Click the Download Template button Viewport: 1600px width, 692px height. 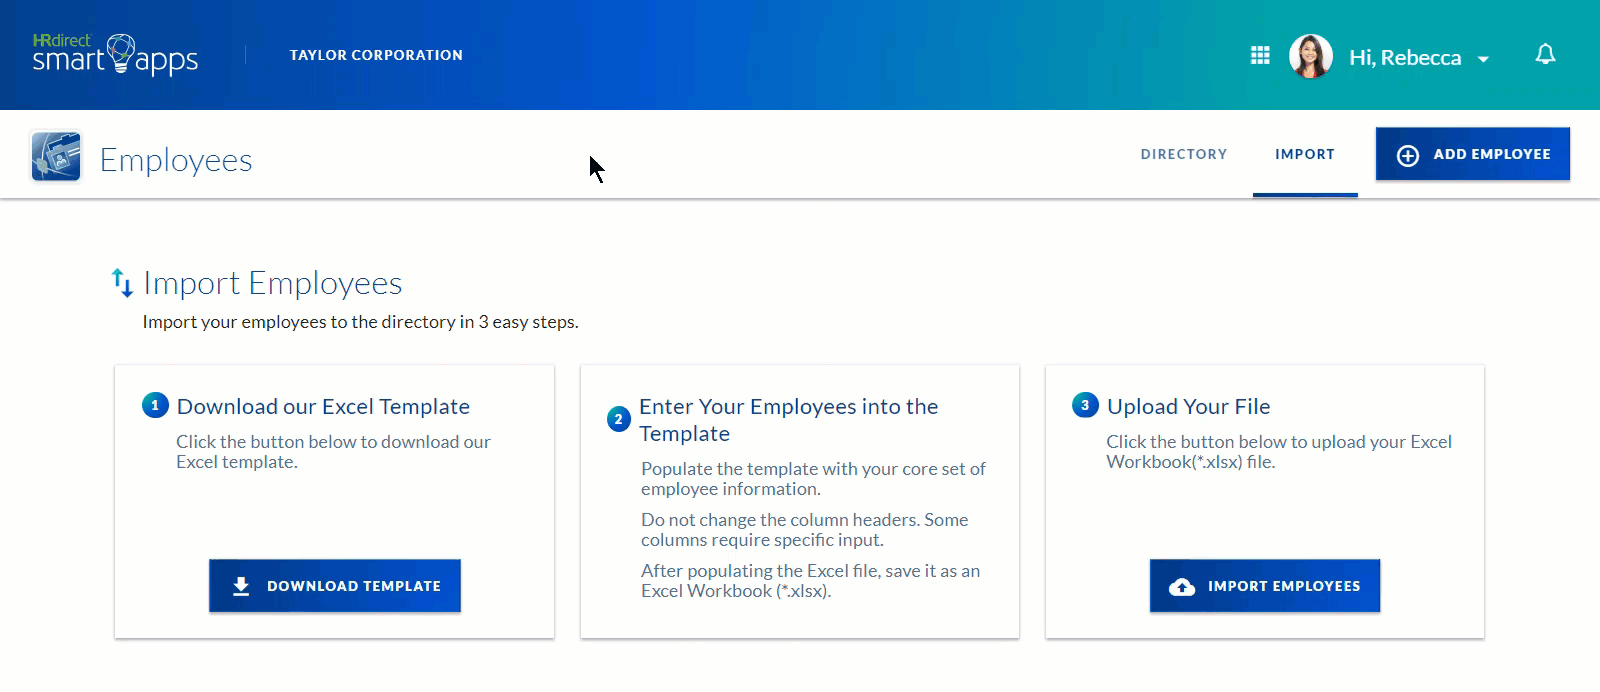click(x=335, y=586)
